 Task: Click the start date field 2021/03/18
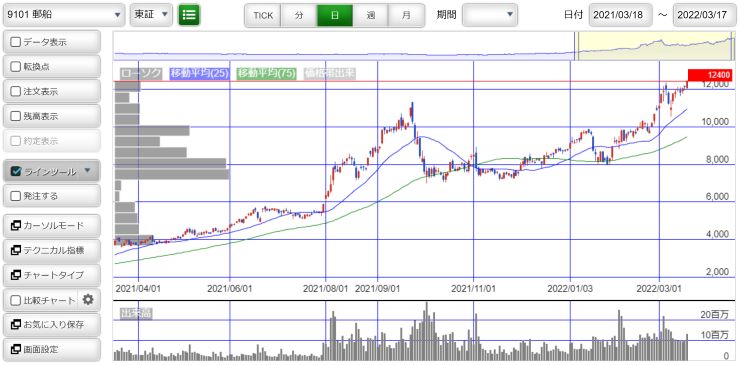[621, 15]
